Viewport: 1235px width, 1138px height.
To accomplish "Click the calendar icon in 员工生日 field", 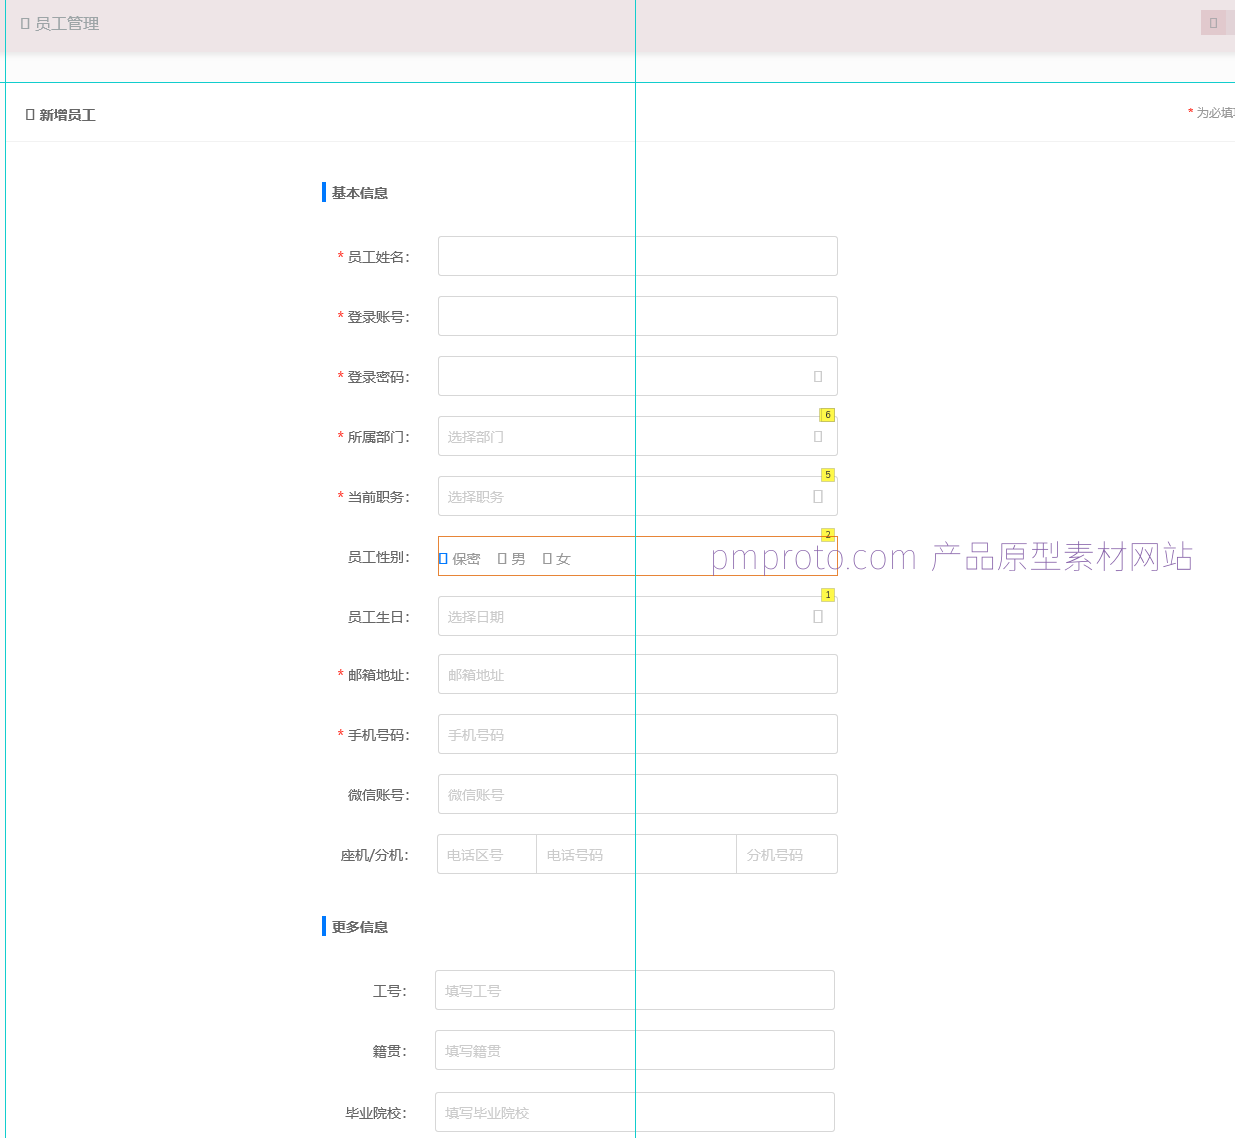I will (818, 617).
